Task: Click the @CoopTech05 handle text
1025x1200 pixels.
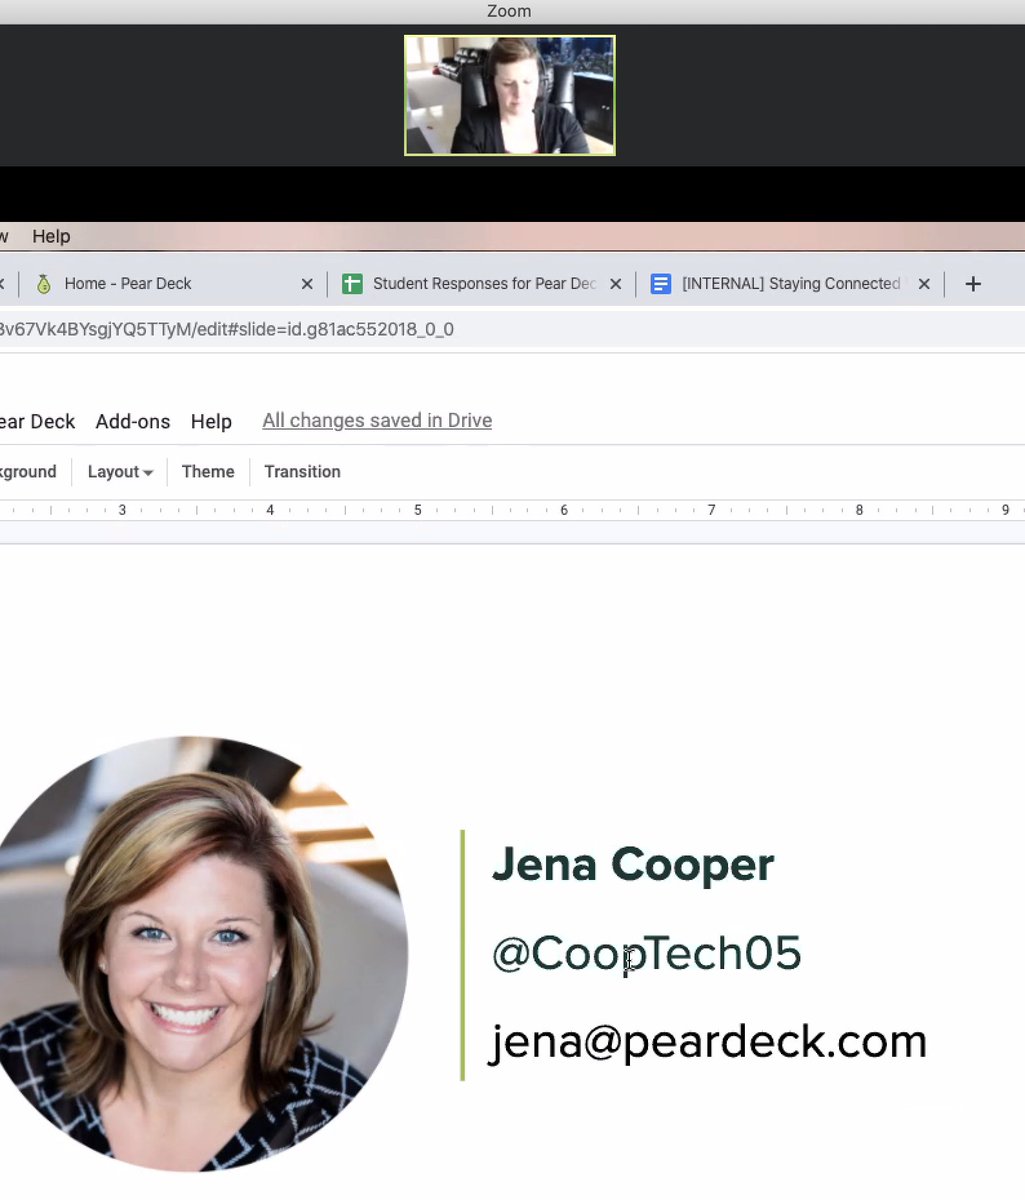Action: click(647, 953)
